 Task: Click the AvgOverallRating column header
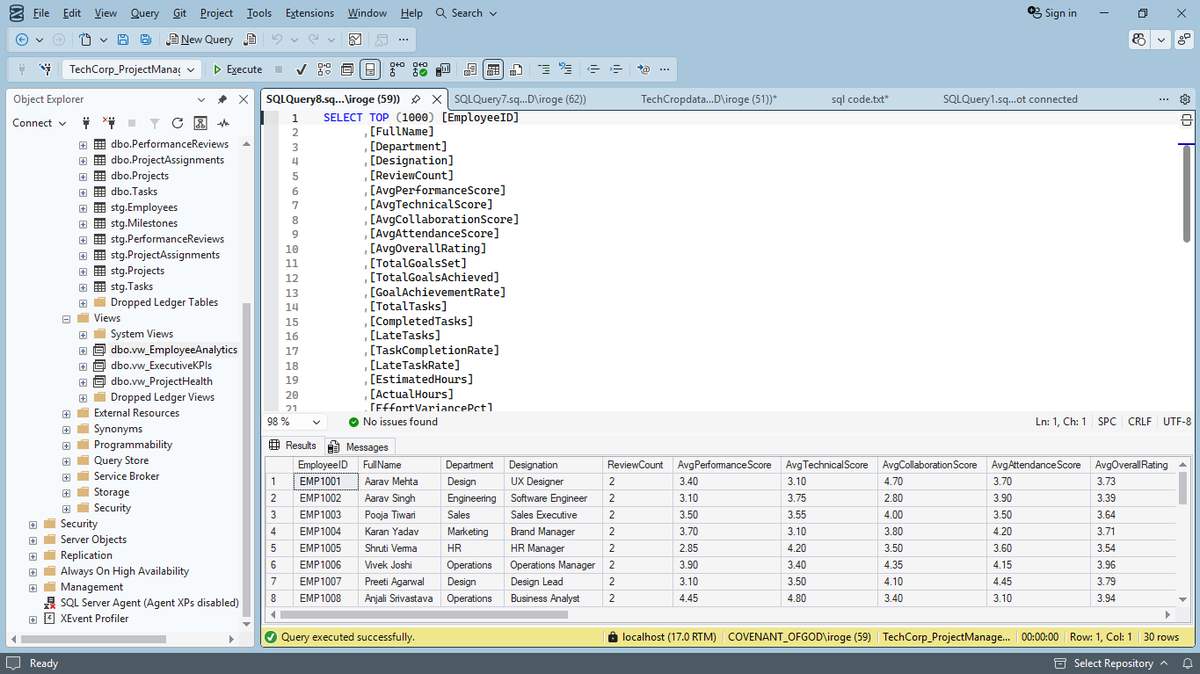point(1132,465)
